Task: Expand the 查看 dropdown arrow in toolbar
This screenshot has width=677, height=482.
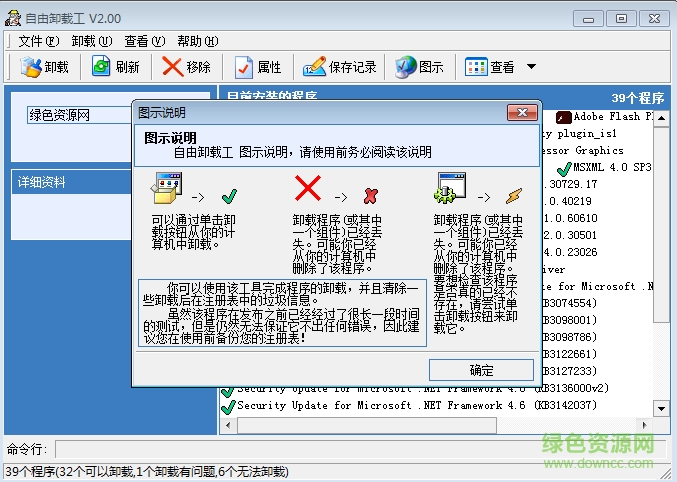Action: point(531,67)
